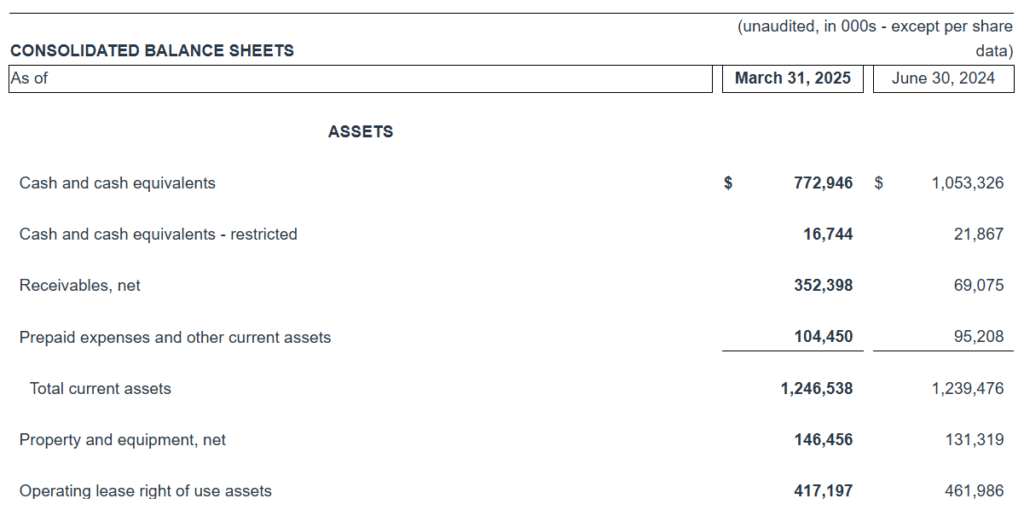
Task: Select the 417,197 operating lease value
Action: click(823, 491)
